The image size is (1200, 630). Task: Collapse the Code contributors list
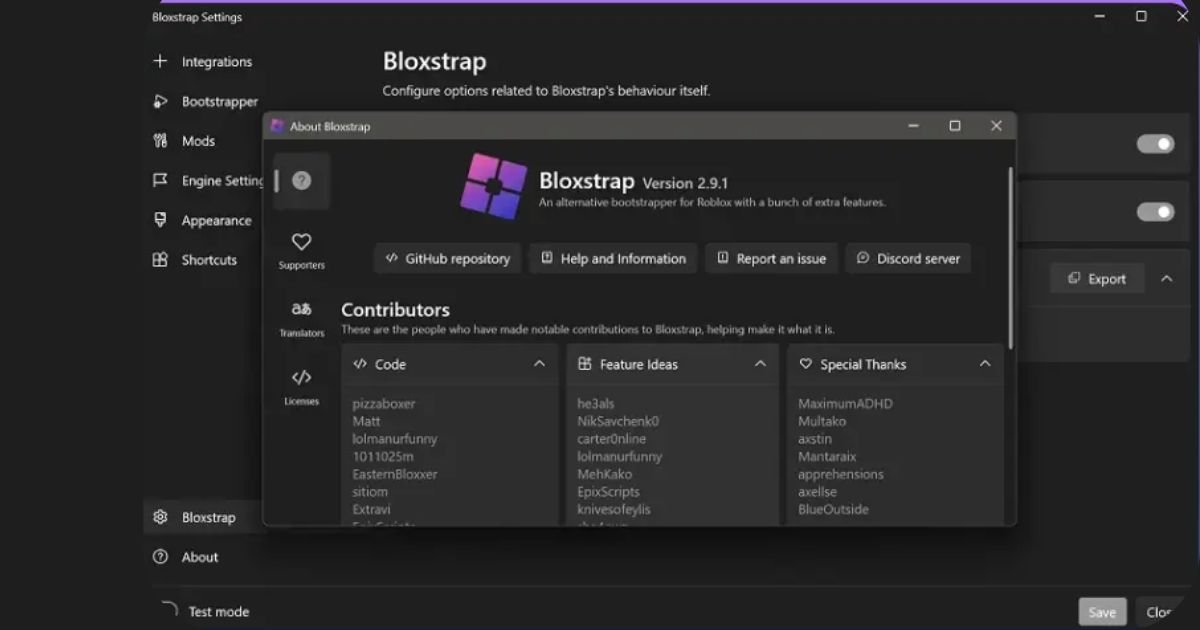(539, 364)
